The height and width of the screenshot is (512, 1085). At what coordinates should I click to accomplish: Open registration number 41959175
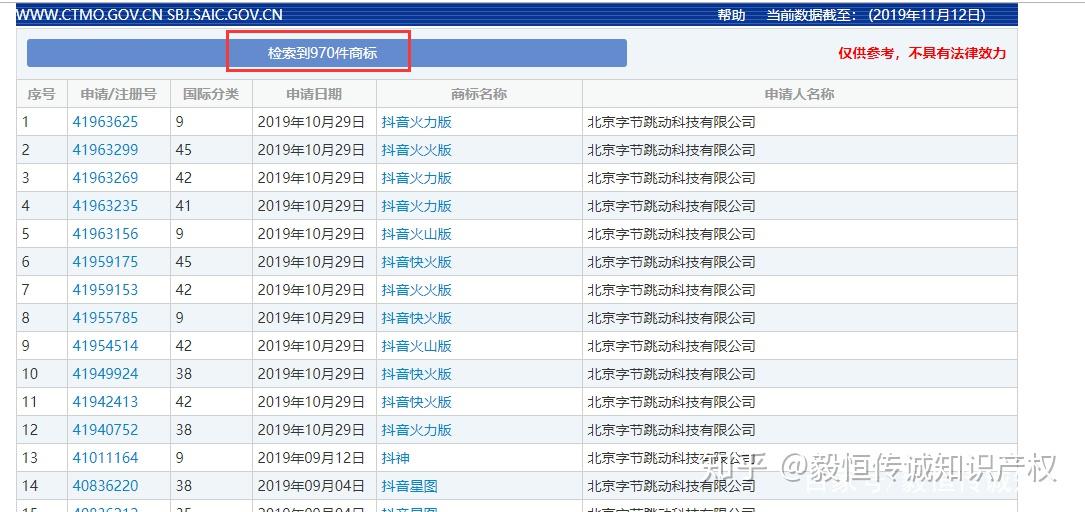click(105, 262)
